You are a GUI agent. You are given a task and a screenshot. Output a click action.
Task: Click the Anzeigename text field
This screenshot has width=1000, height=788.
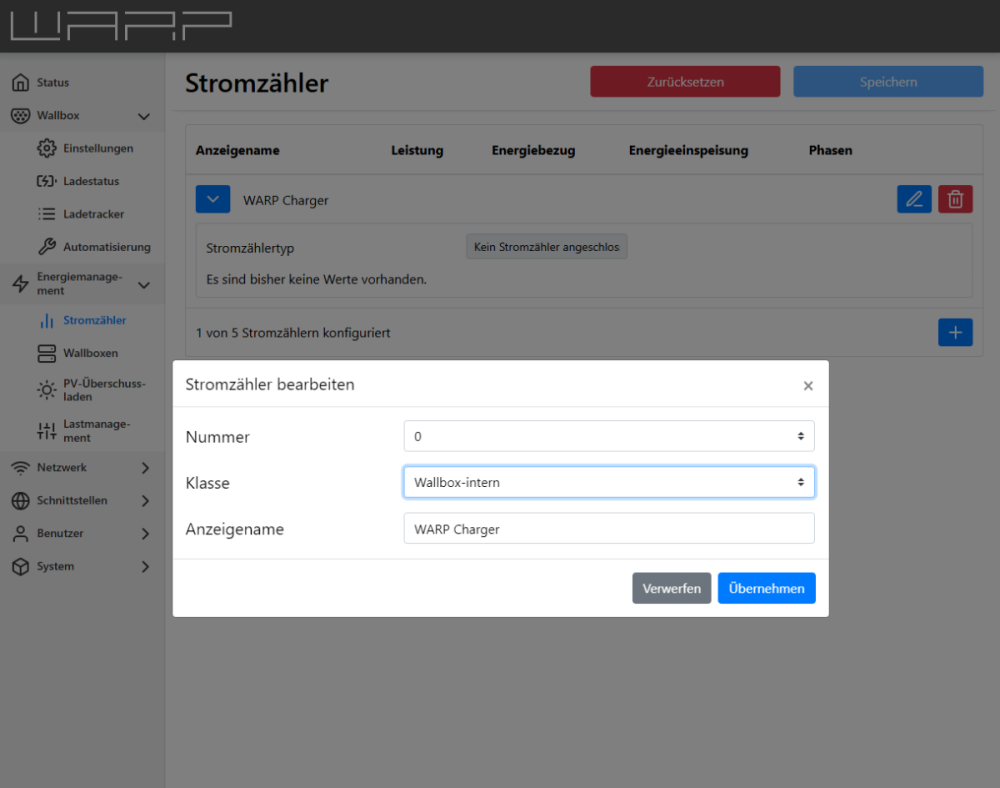[x=609, y=529]
